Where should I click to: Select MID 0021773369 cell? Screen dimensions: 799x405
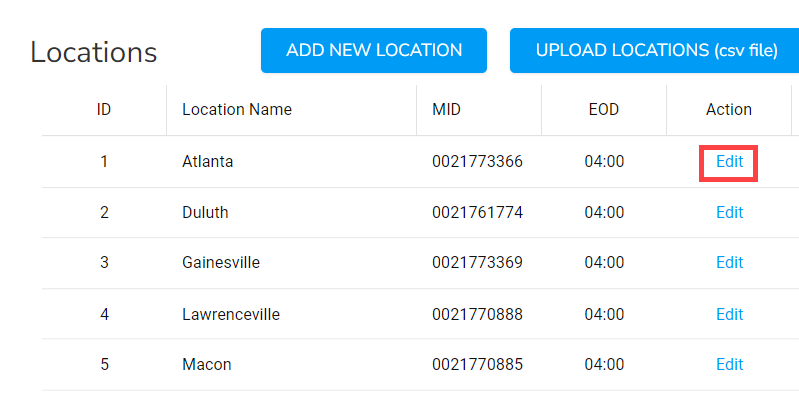[478, 263]
